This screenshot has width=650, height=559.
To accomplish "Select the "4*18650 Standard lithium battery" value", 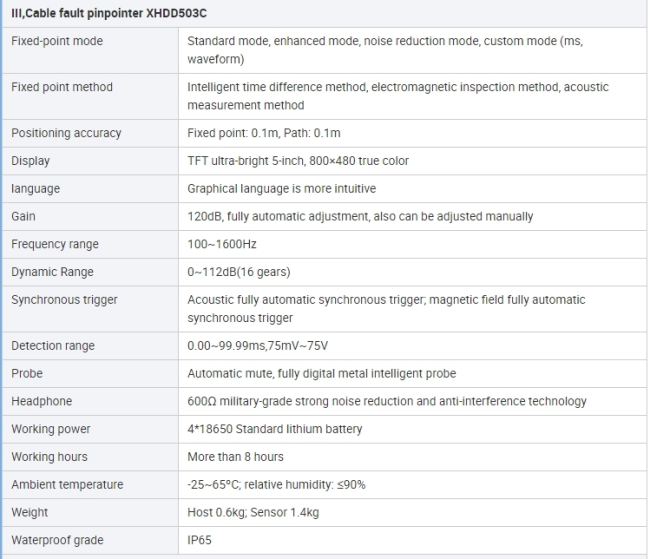I will coord(275,429).
